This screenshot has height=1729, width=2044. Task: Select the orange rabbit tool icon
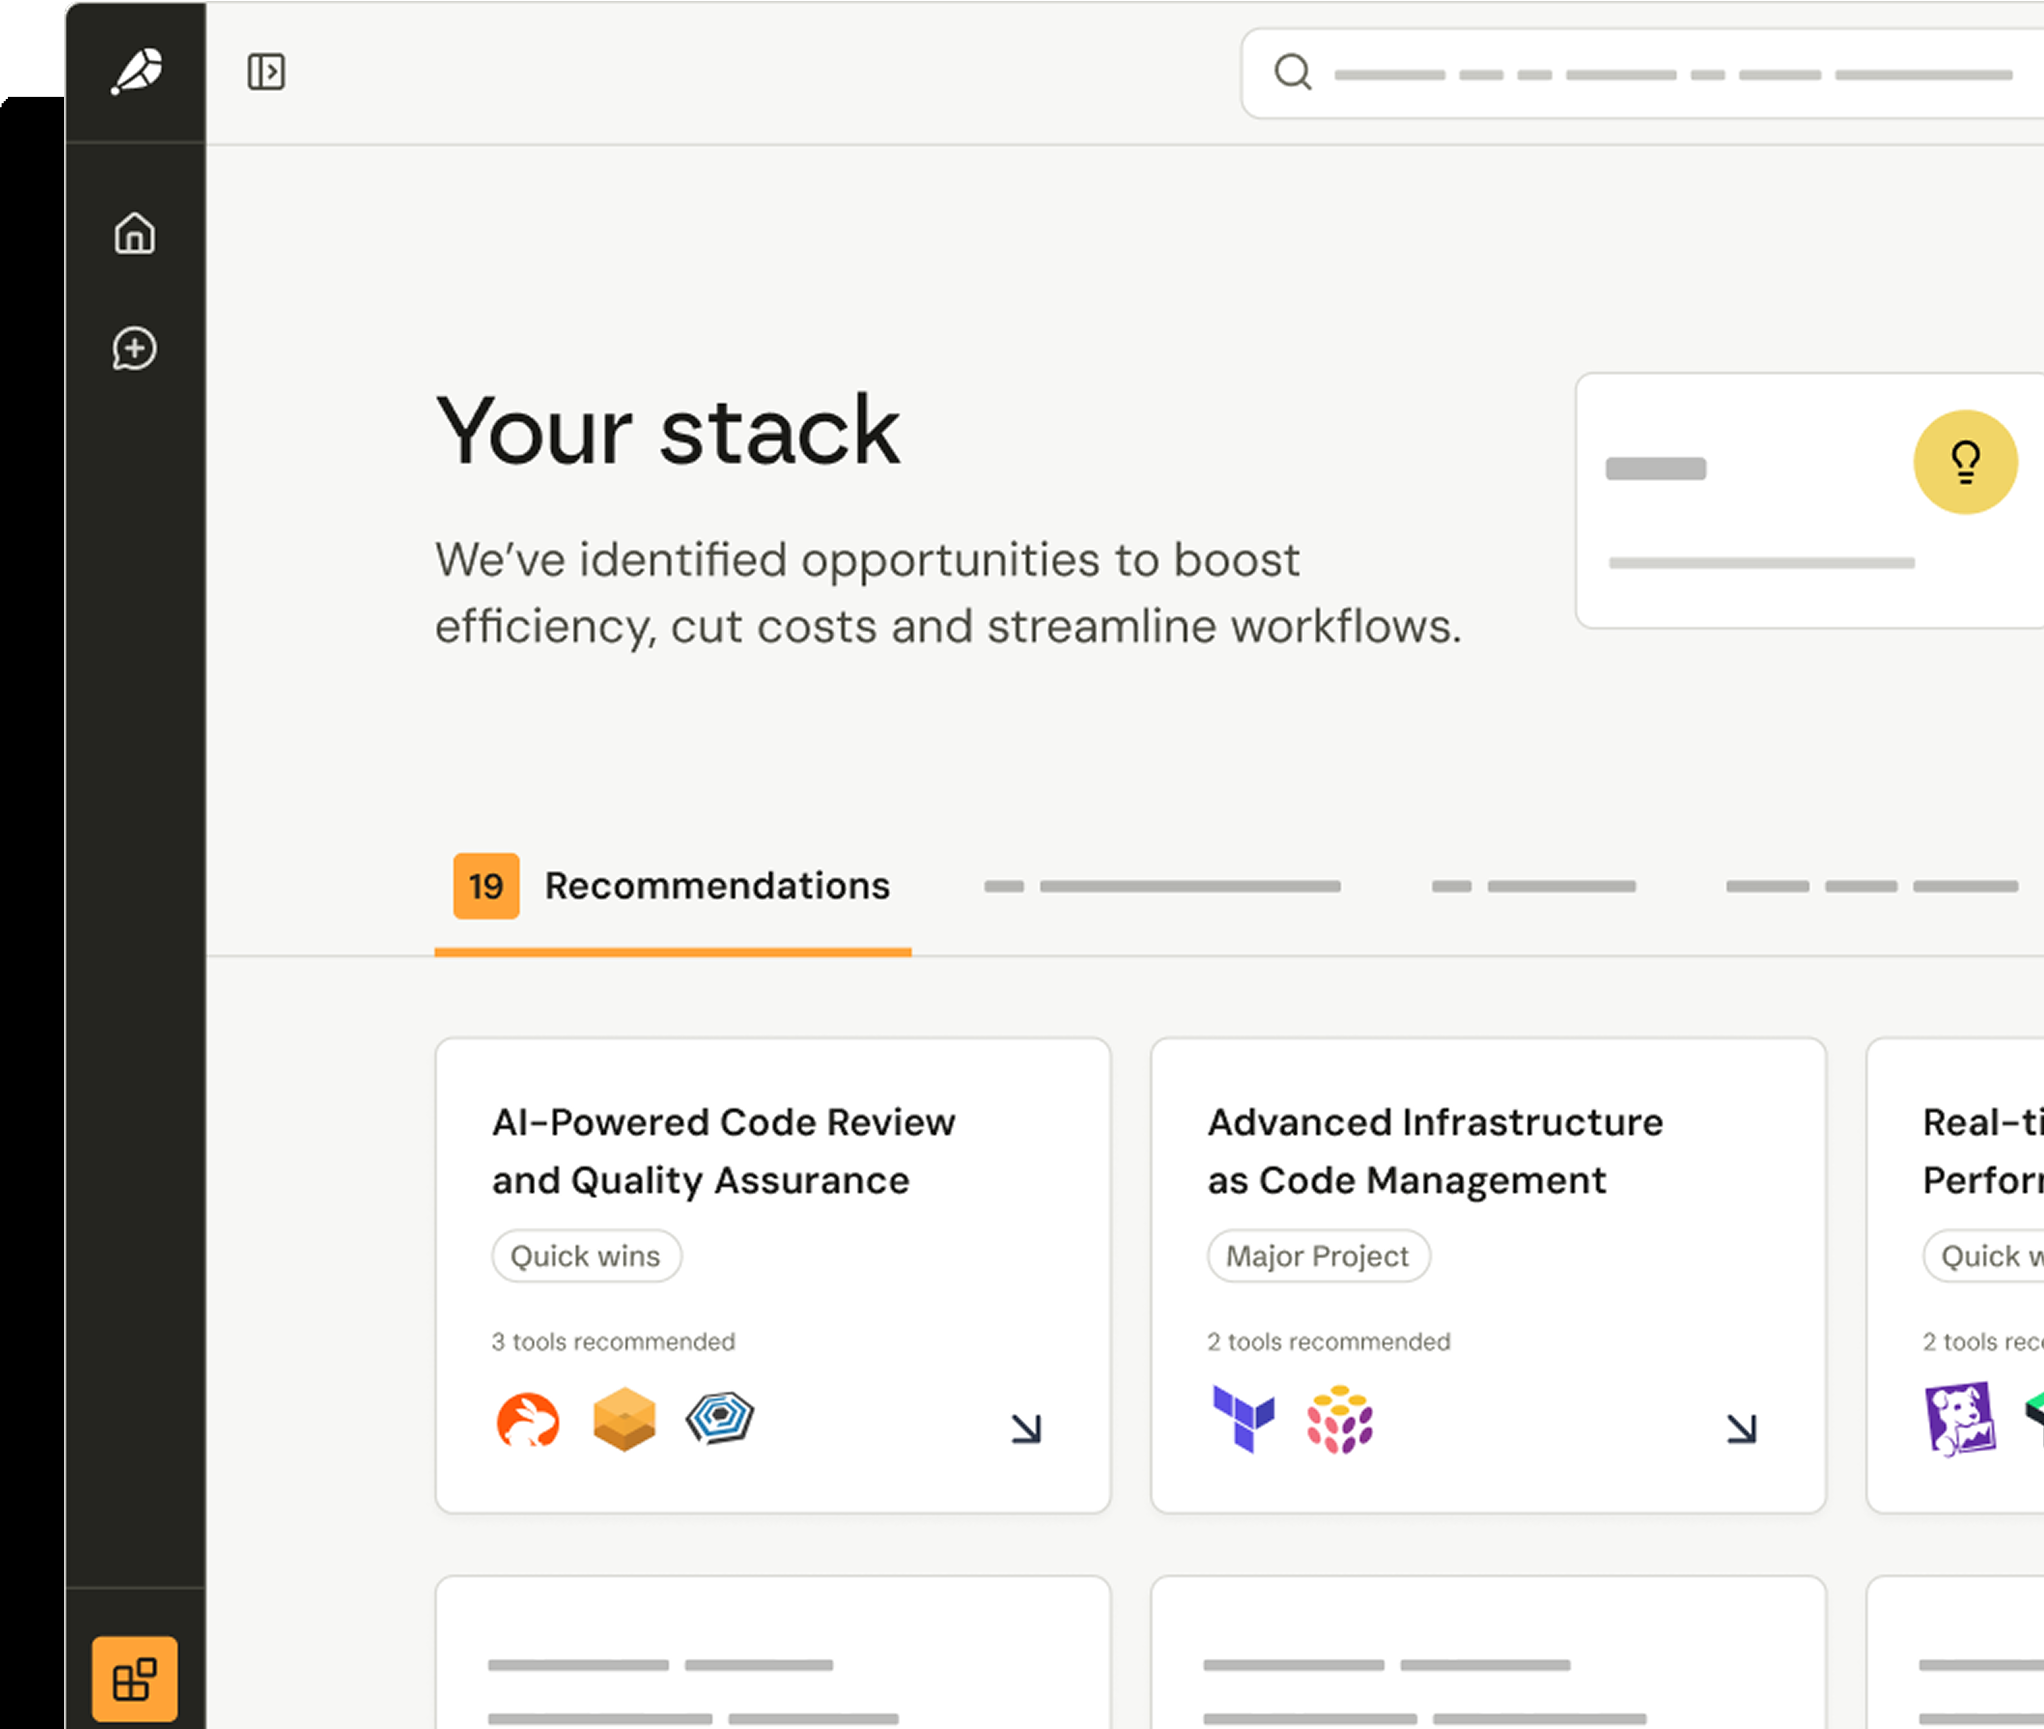pos(528,1421)
